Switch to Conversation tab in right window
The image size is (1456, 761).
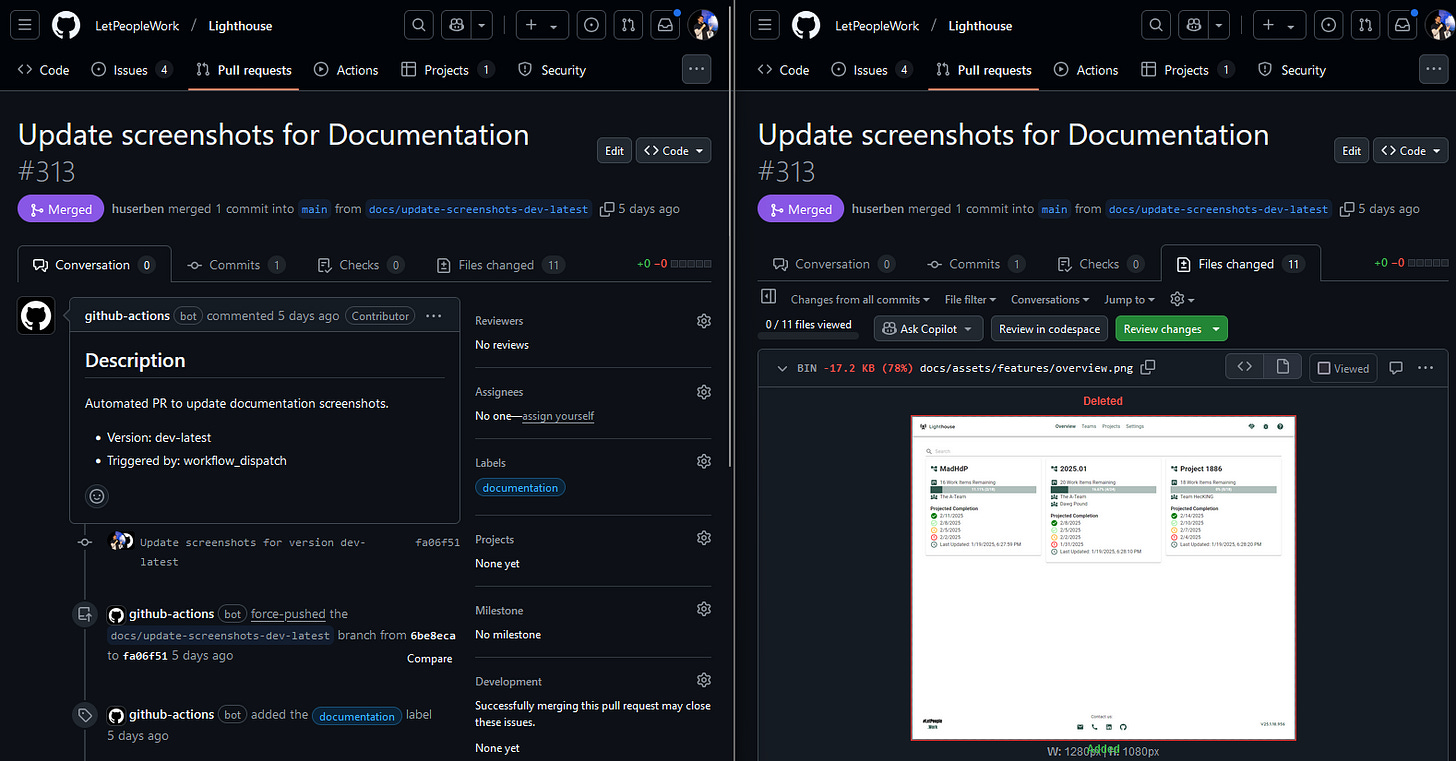click(x=834, y=264)
